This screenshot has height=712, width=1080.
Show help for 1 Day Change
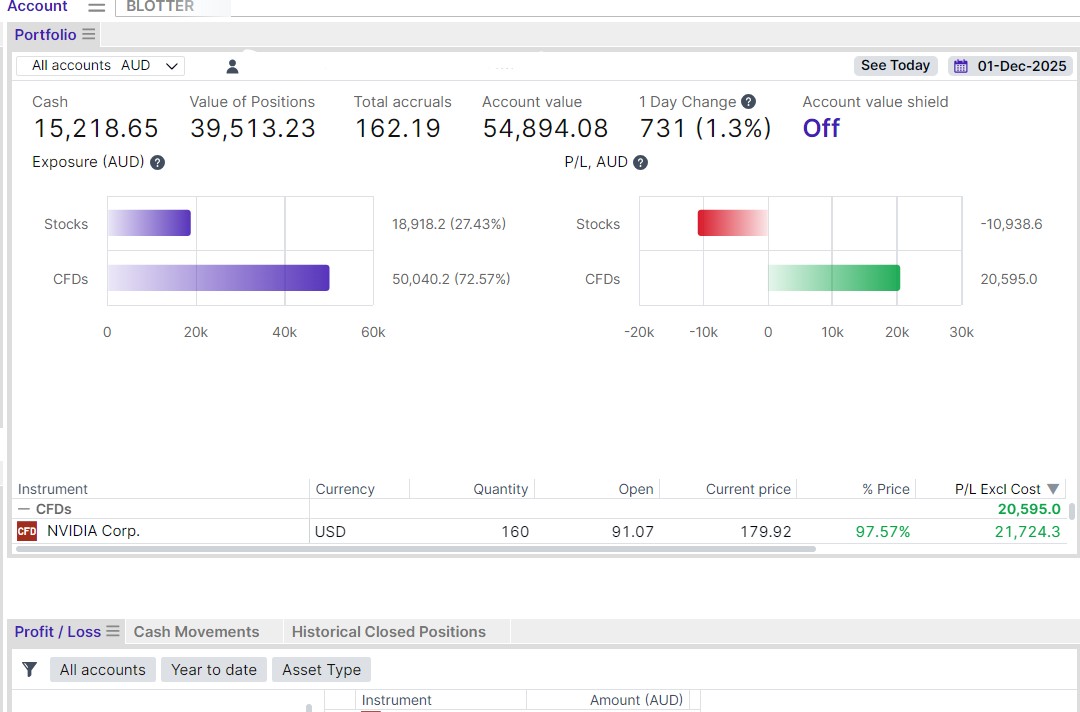click(x=749, y=102)
